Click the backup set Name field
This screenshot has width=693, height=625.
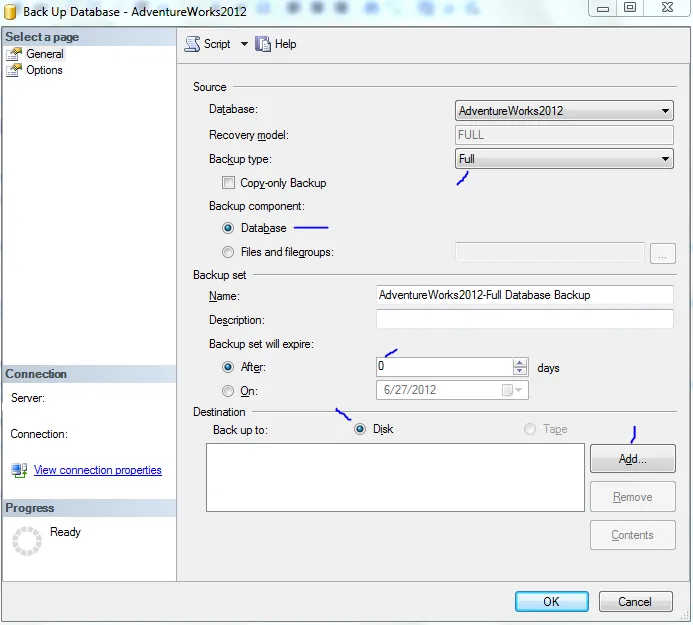pyautogui.click(x=525, y=295)
